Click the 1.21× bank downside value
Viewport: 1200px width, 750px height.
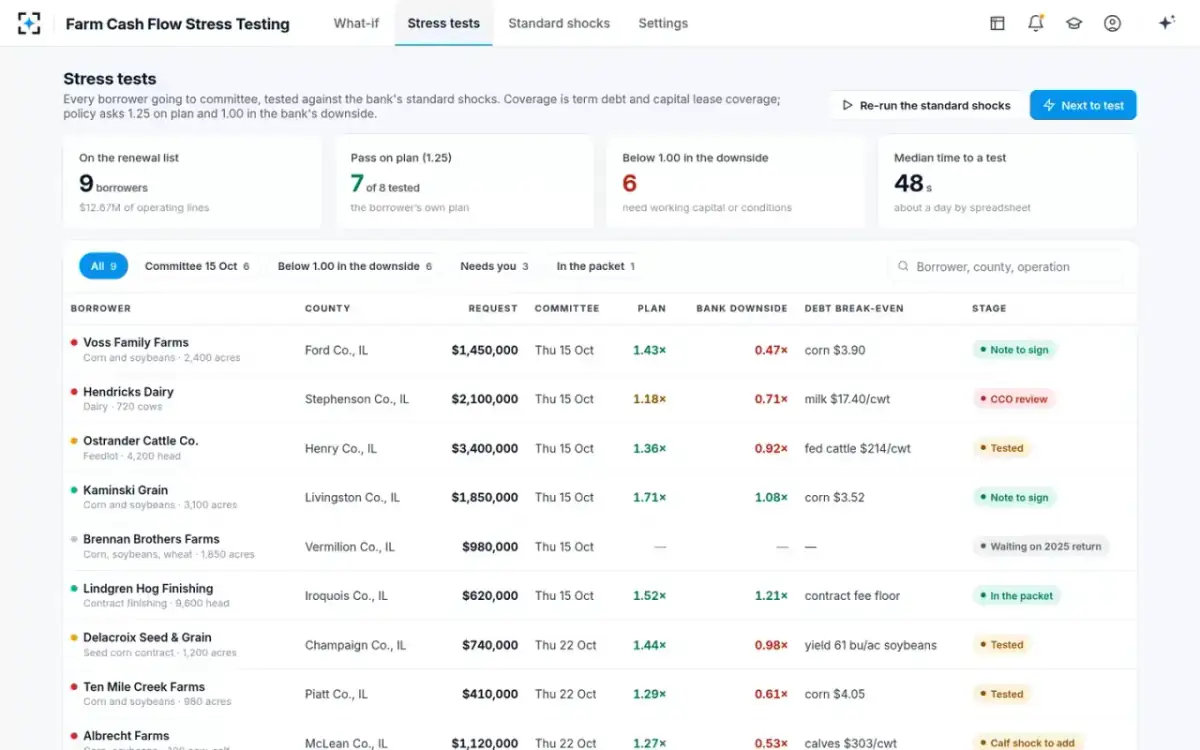point(771,596)
